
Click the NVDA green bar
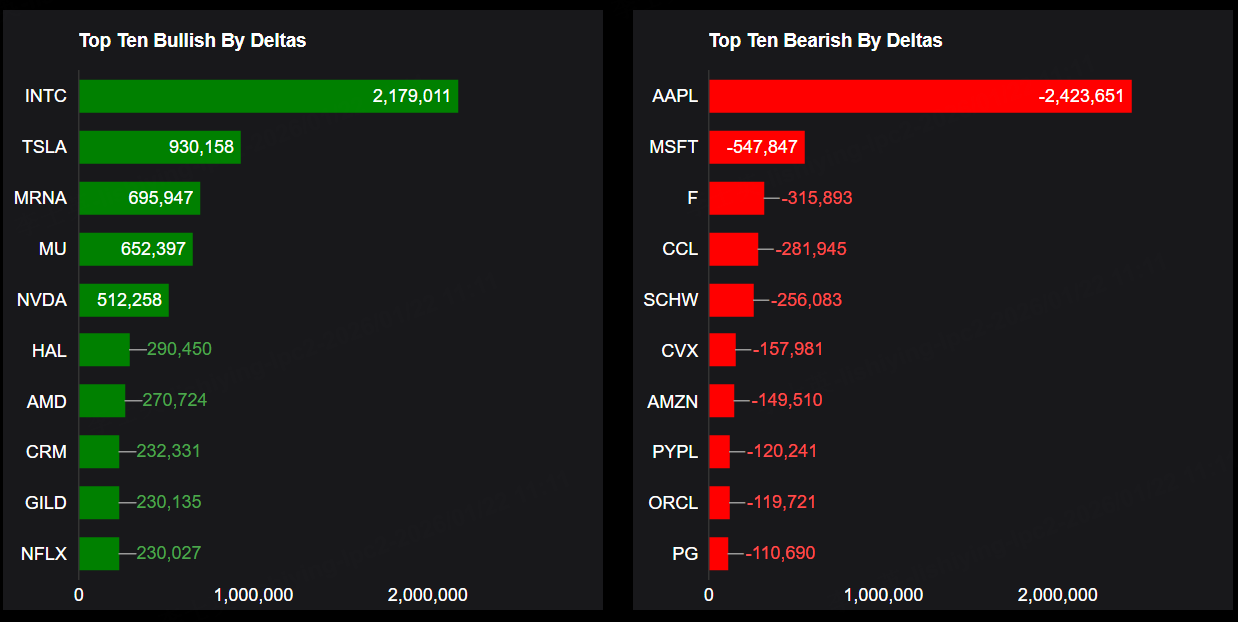123,300
